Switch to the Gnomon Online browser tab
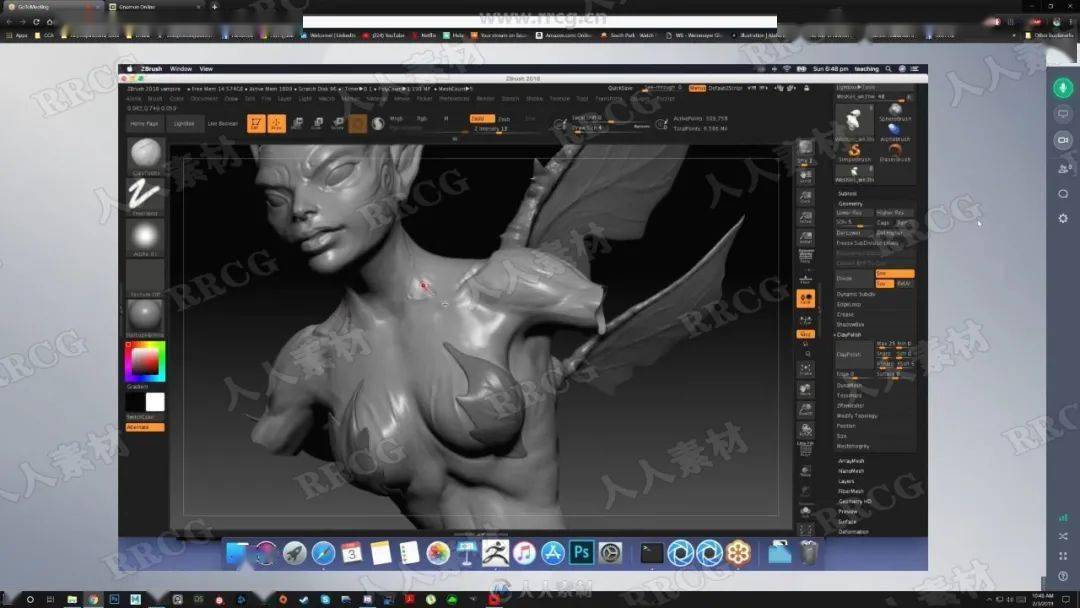 point(155,7)
